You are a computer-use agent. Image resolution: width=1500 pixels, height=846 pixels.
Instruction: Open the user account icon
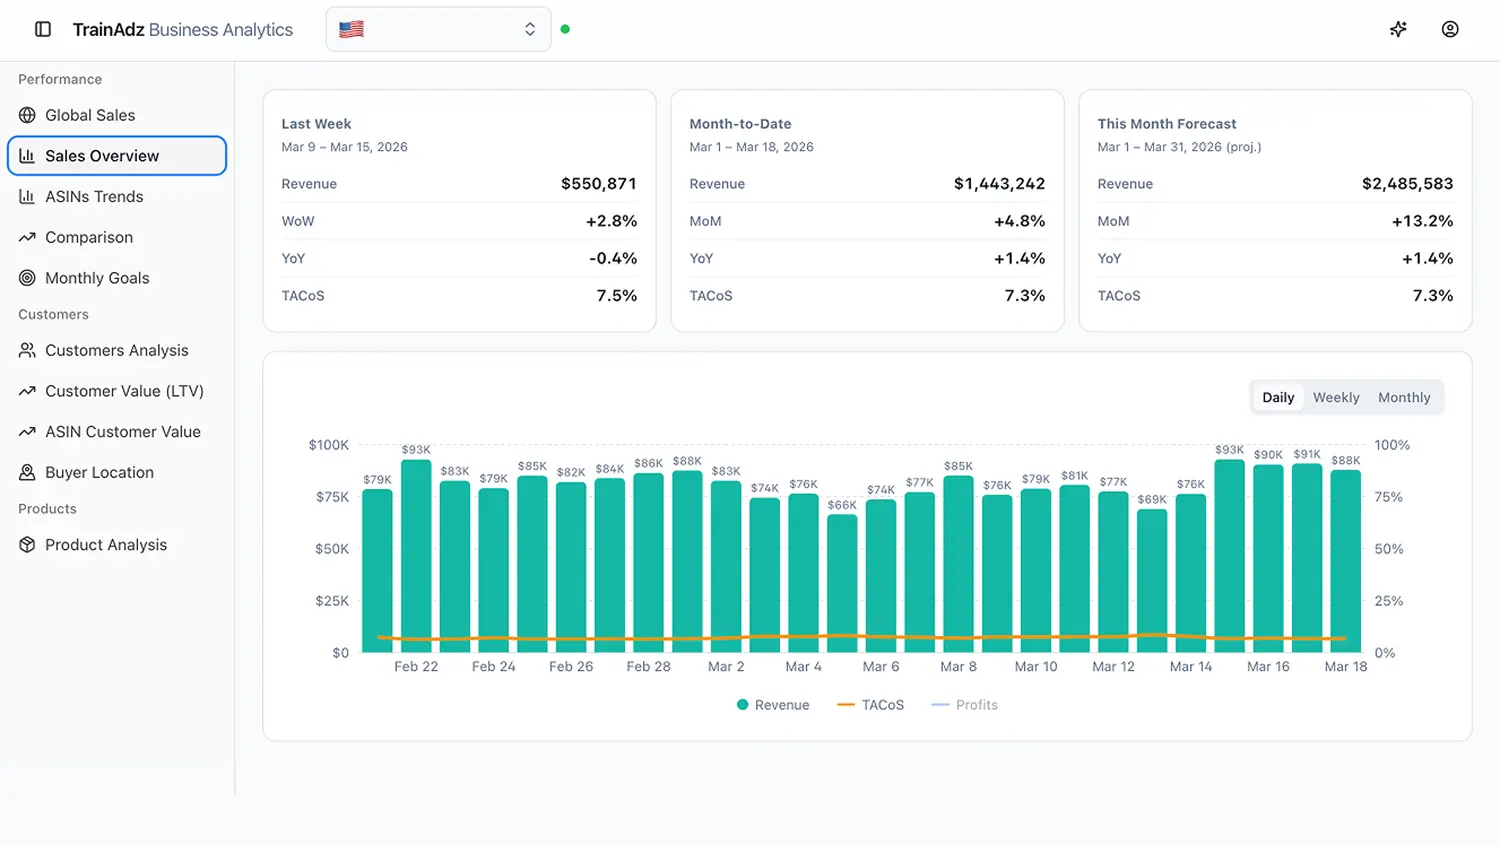click(x=1450, y=29)
